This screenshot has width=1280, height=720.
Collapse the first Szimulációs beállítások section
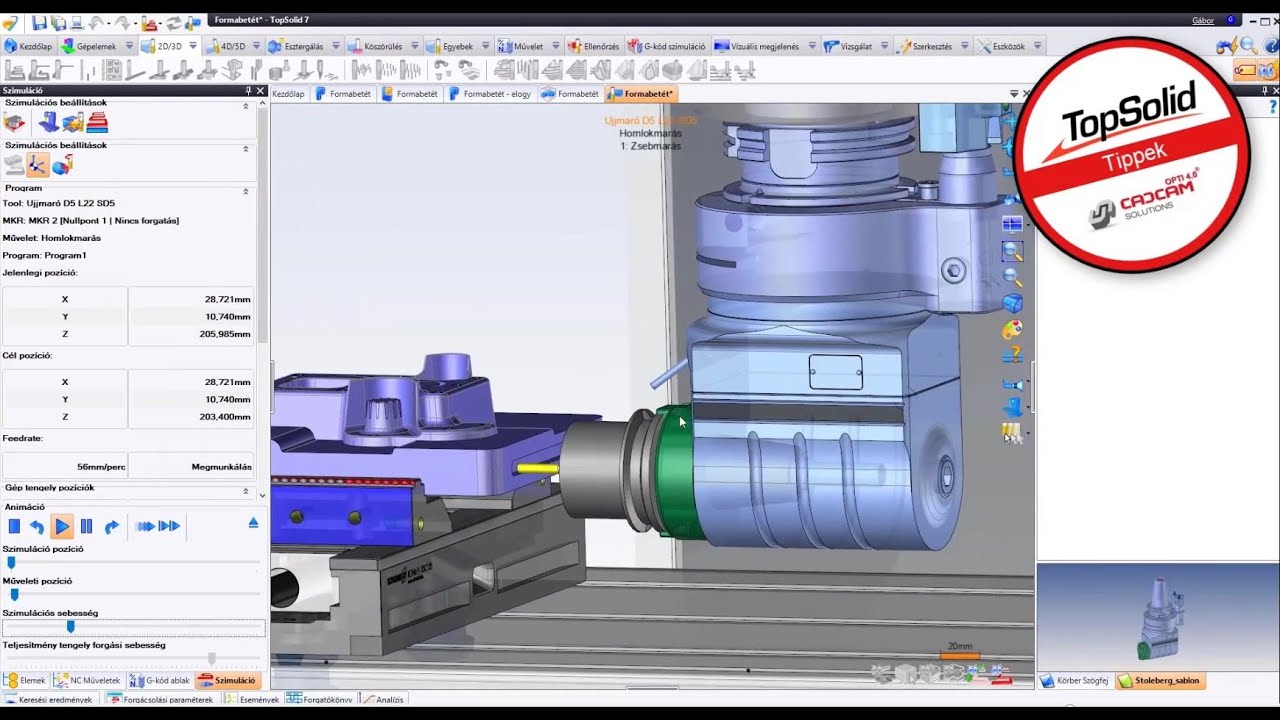[x=246, y=105]
